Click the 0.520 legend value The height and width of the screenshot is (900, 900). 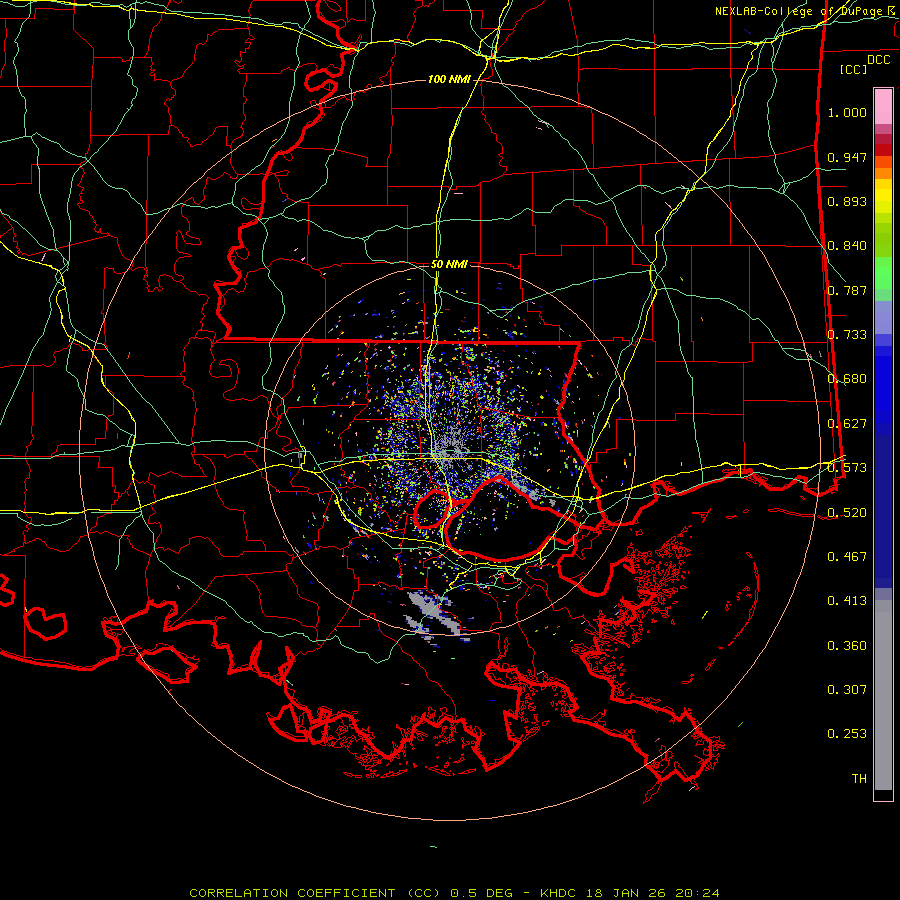(847, 512)
